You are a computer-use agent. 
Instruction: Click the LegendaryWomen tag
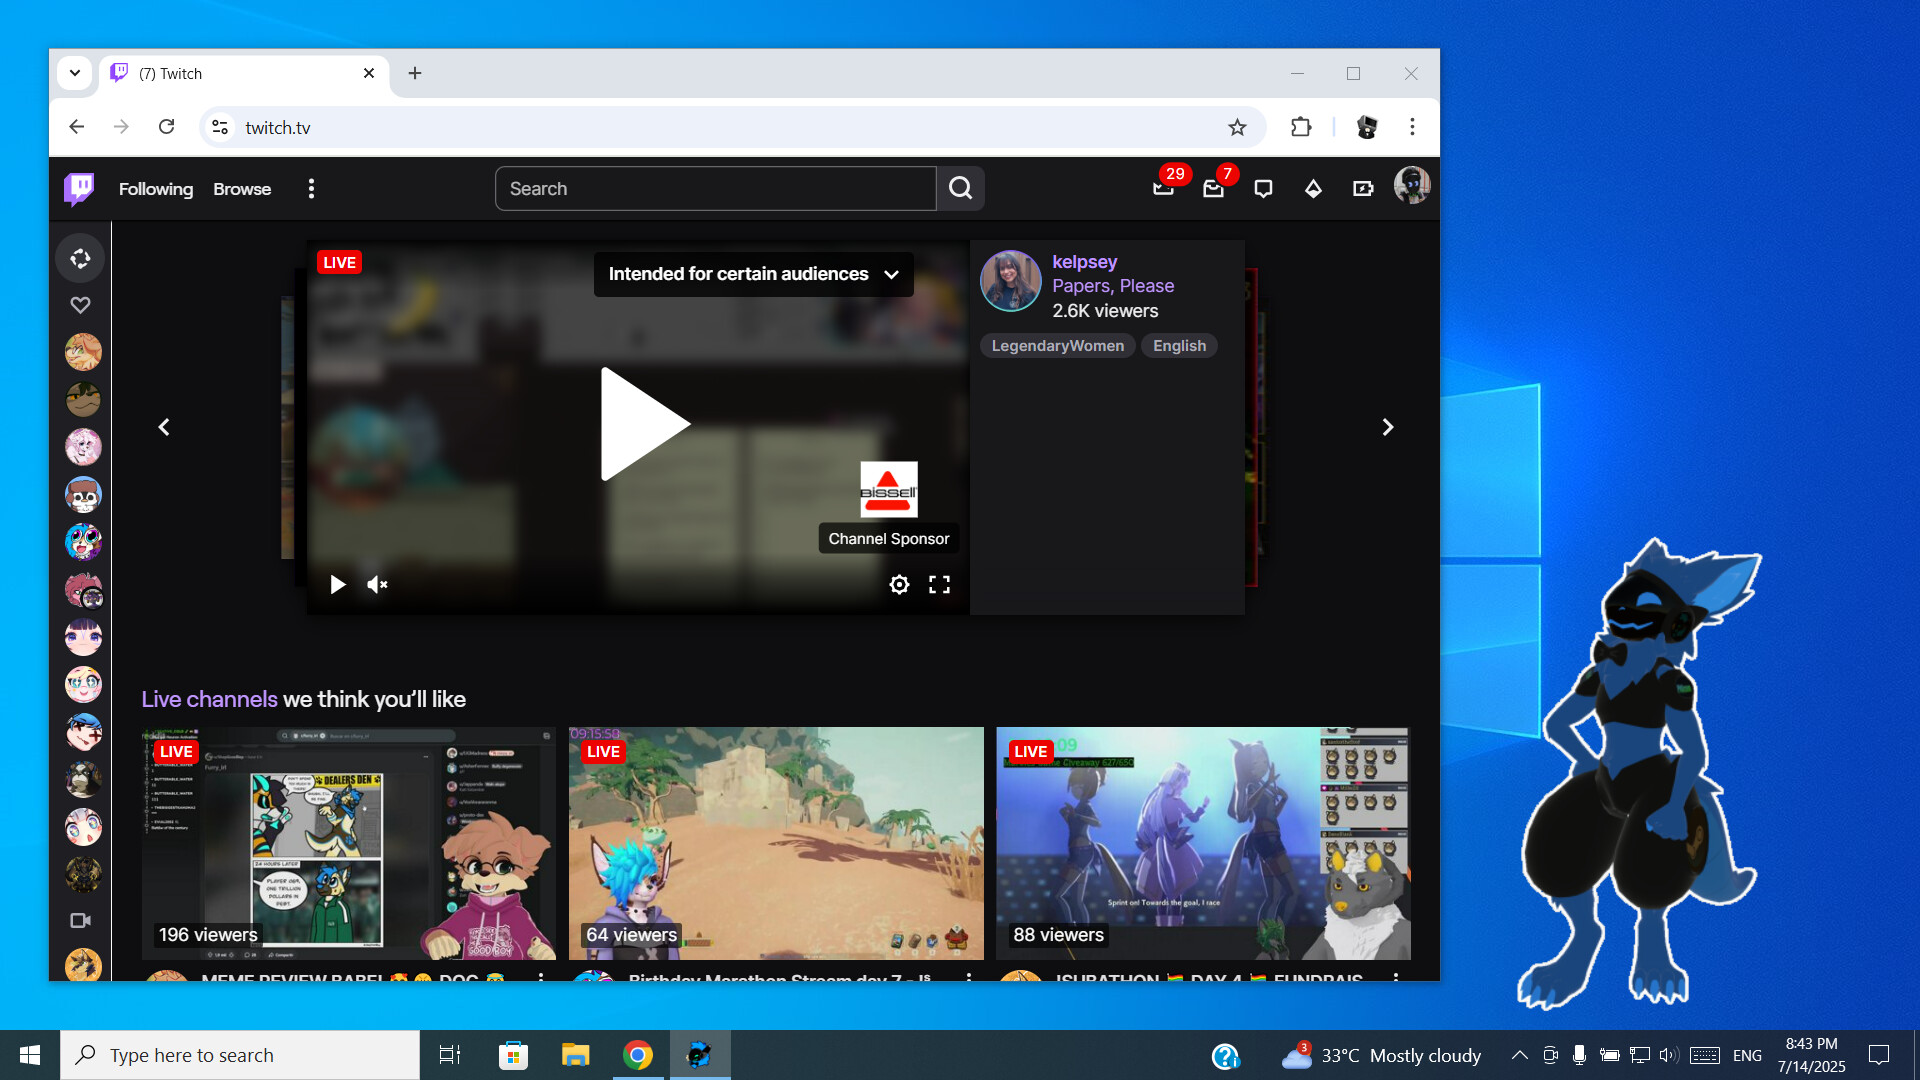(x=1057, y=345)
